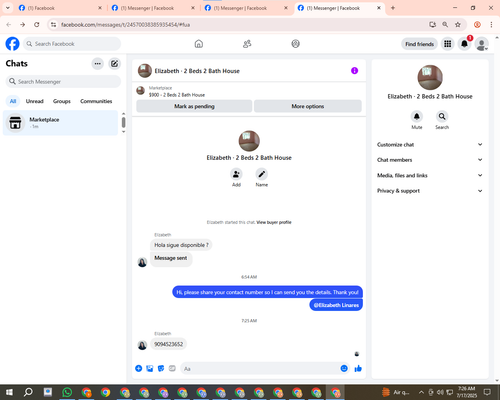
Task: Click the browser address bar
Action: (x=240, y=25)
